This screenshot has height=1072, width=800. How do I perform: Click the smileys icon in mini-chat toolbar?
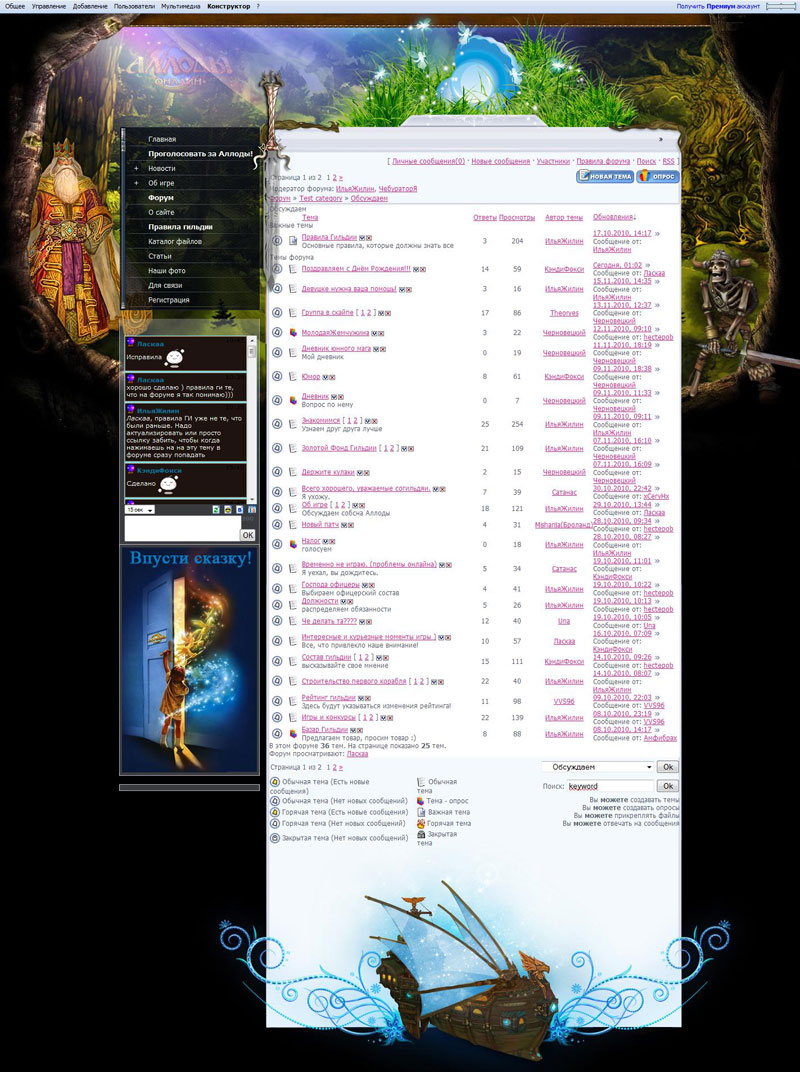(x=228, y=510)
